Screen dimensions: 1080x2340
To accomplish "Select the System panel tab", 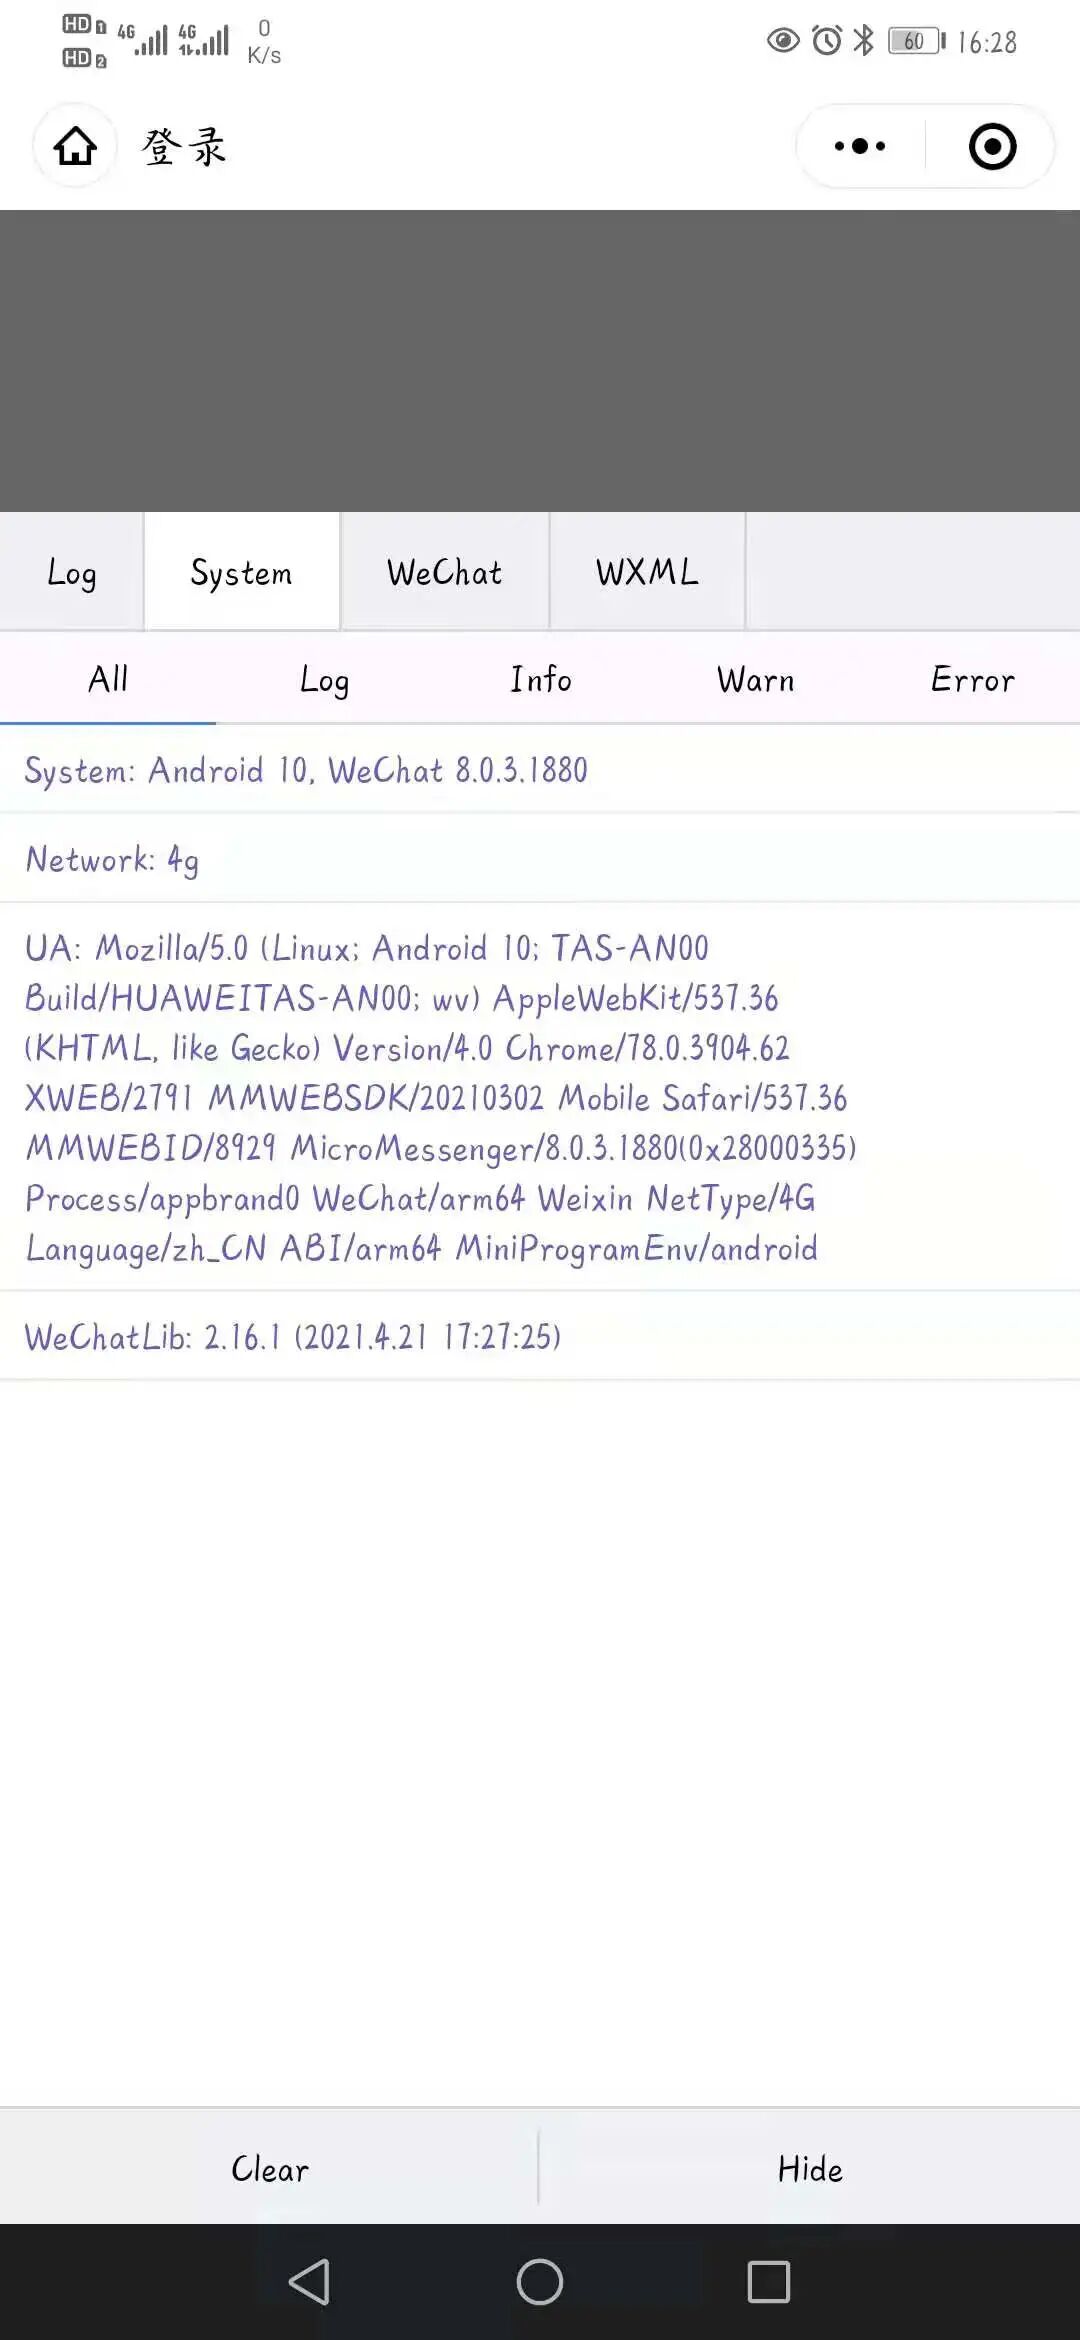I will 242,572.
